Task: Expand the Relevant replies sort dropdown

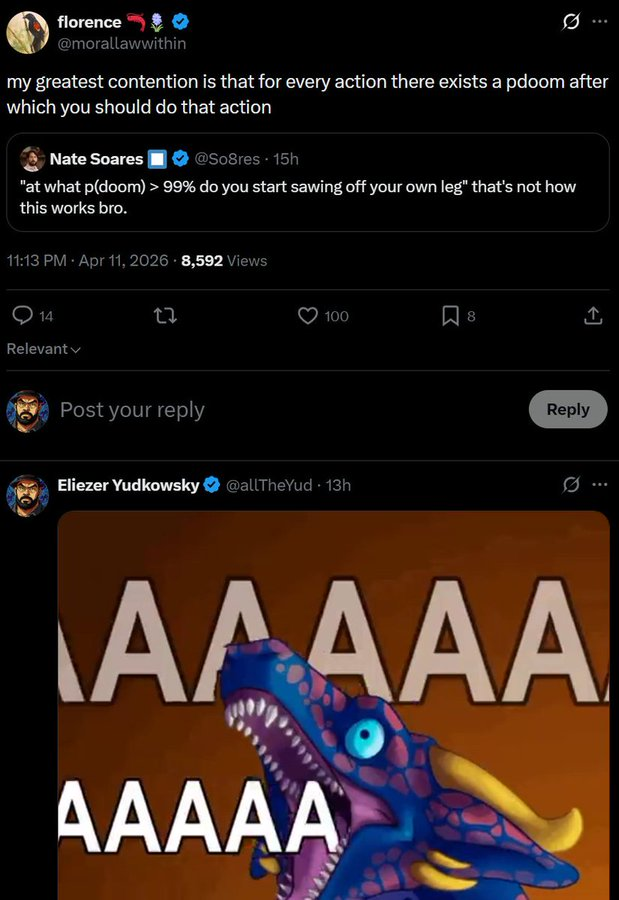Action: coord(44,349)
